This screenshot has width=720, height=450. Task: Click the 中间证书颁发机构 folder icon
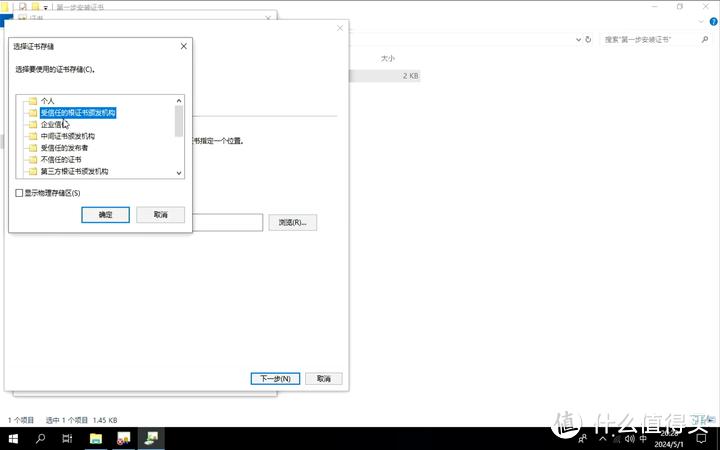33,136
